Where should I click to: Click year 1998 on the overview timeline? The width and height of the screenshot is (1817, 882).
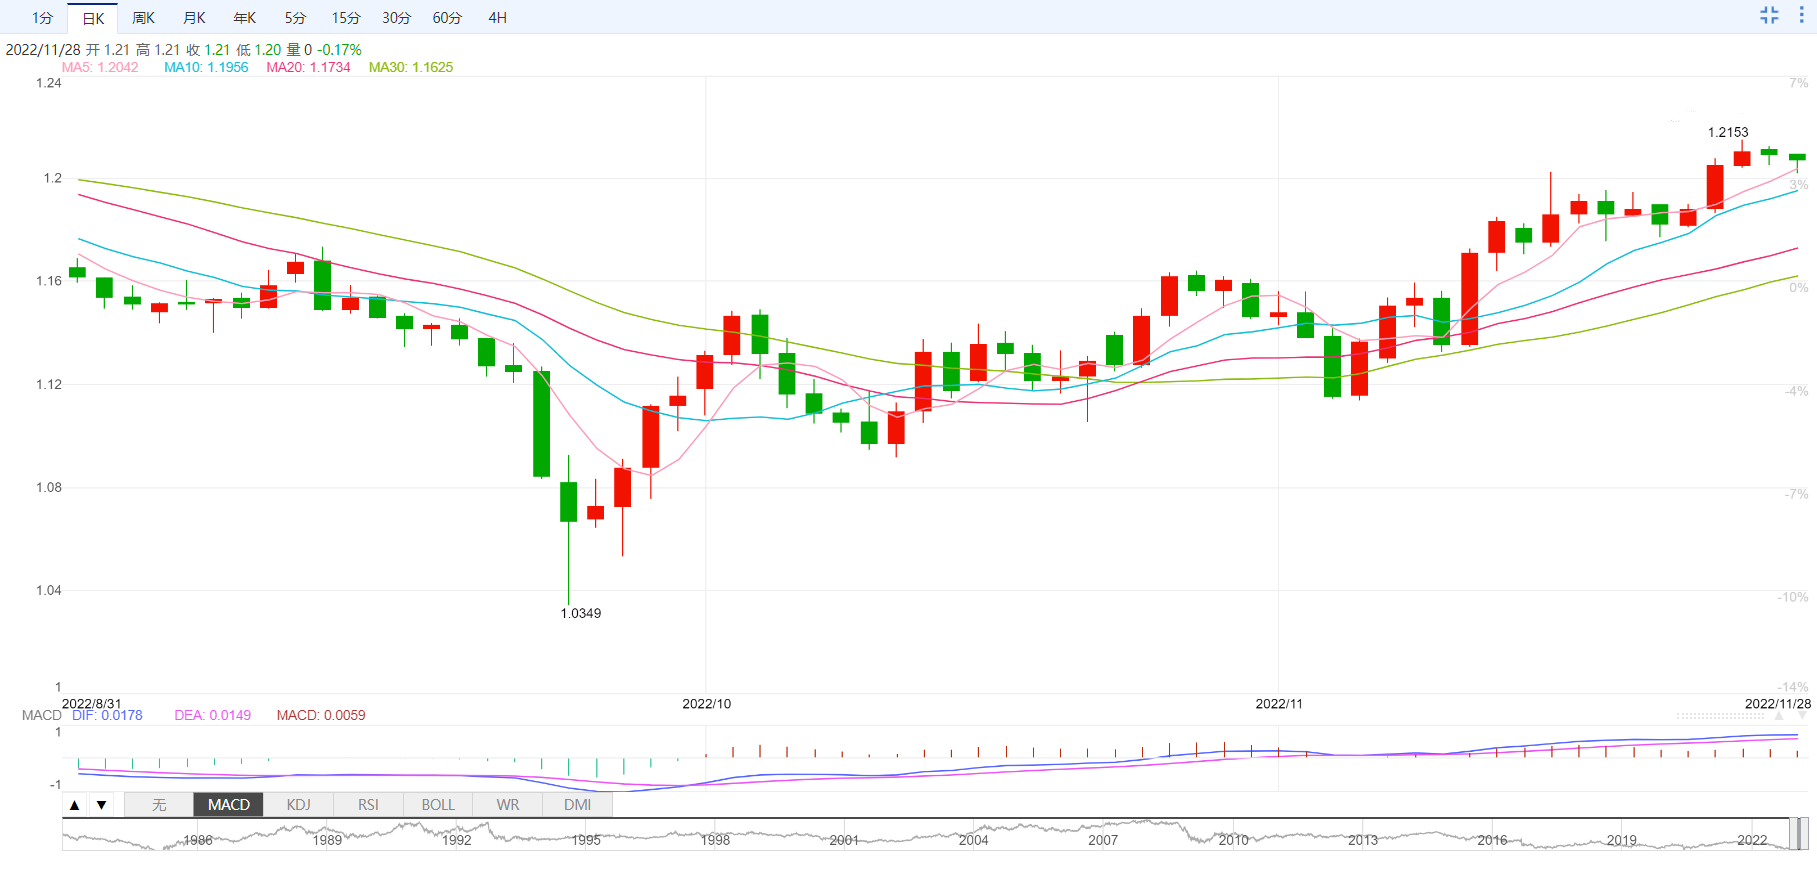(x=715, y=840)
